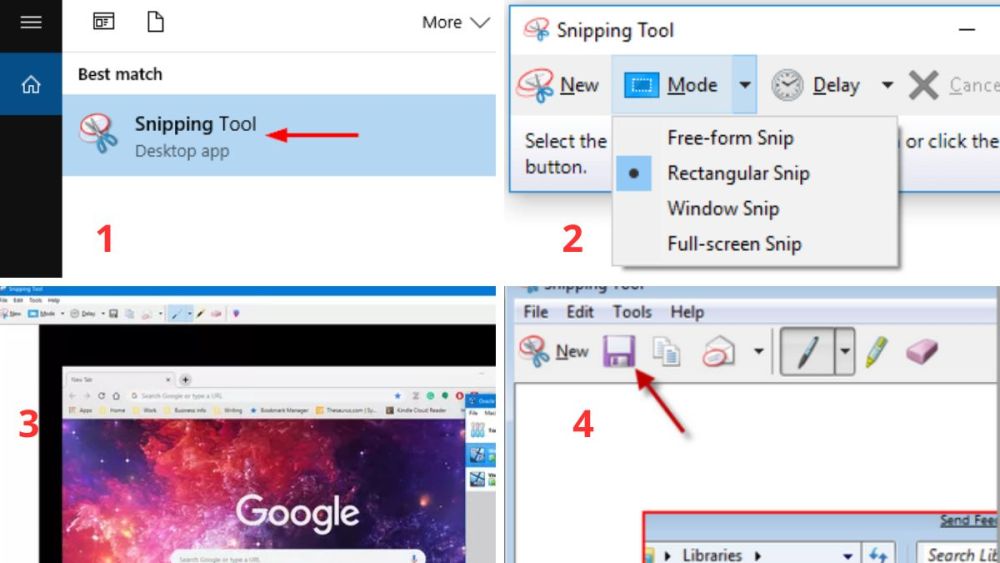Open the large File menu below Snipping Tool title
The image size is (1000, 563).
(535, 312)
